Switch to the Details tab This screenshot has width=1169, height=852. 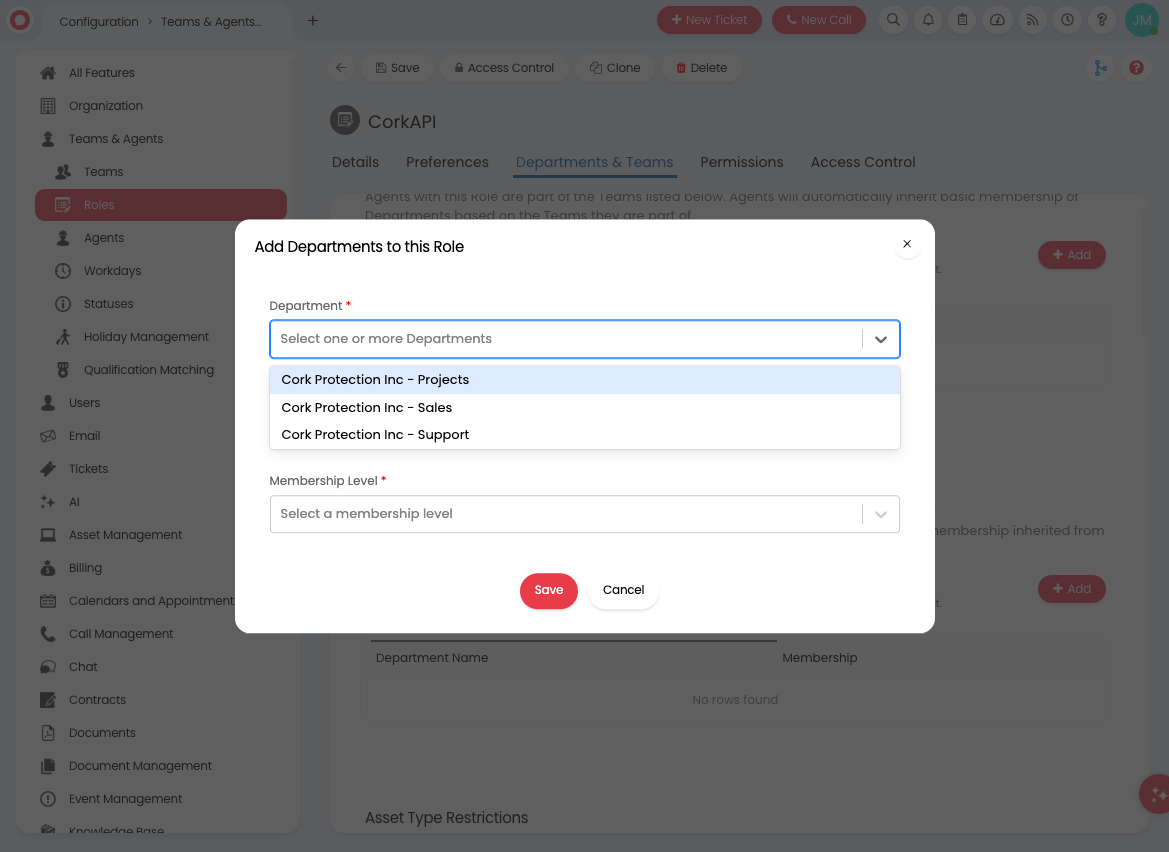pyautogui.click(x=356, y=162)
